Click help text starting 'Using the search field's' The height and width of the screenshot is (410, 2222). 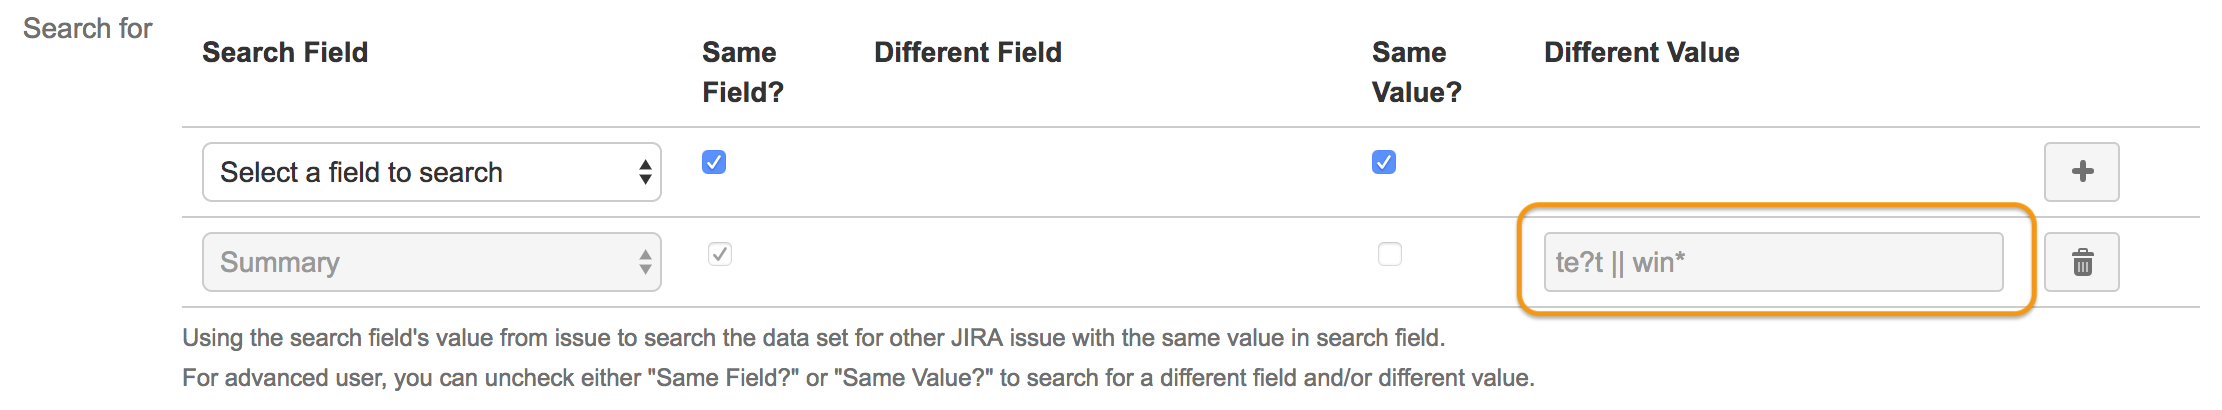(812, 338)
